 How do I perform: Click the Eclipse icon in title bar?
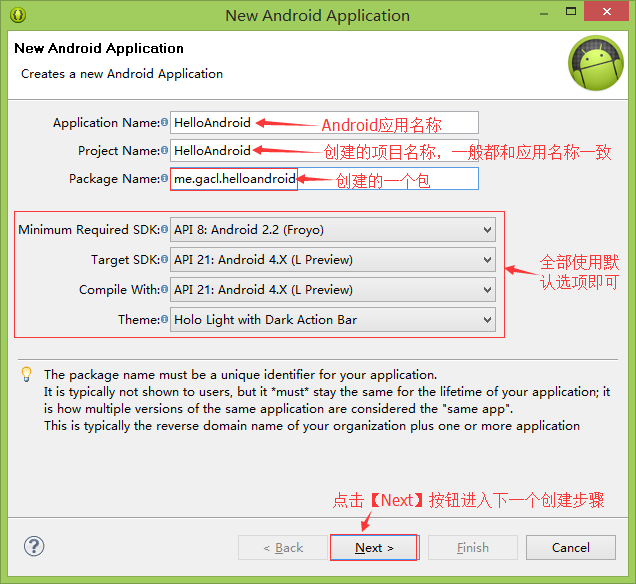(18, 15)
